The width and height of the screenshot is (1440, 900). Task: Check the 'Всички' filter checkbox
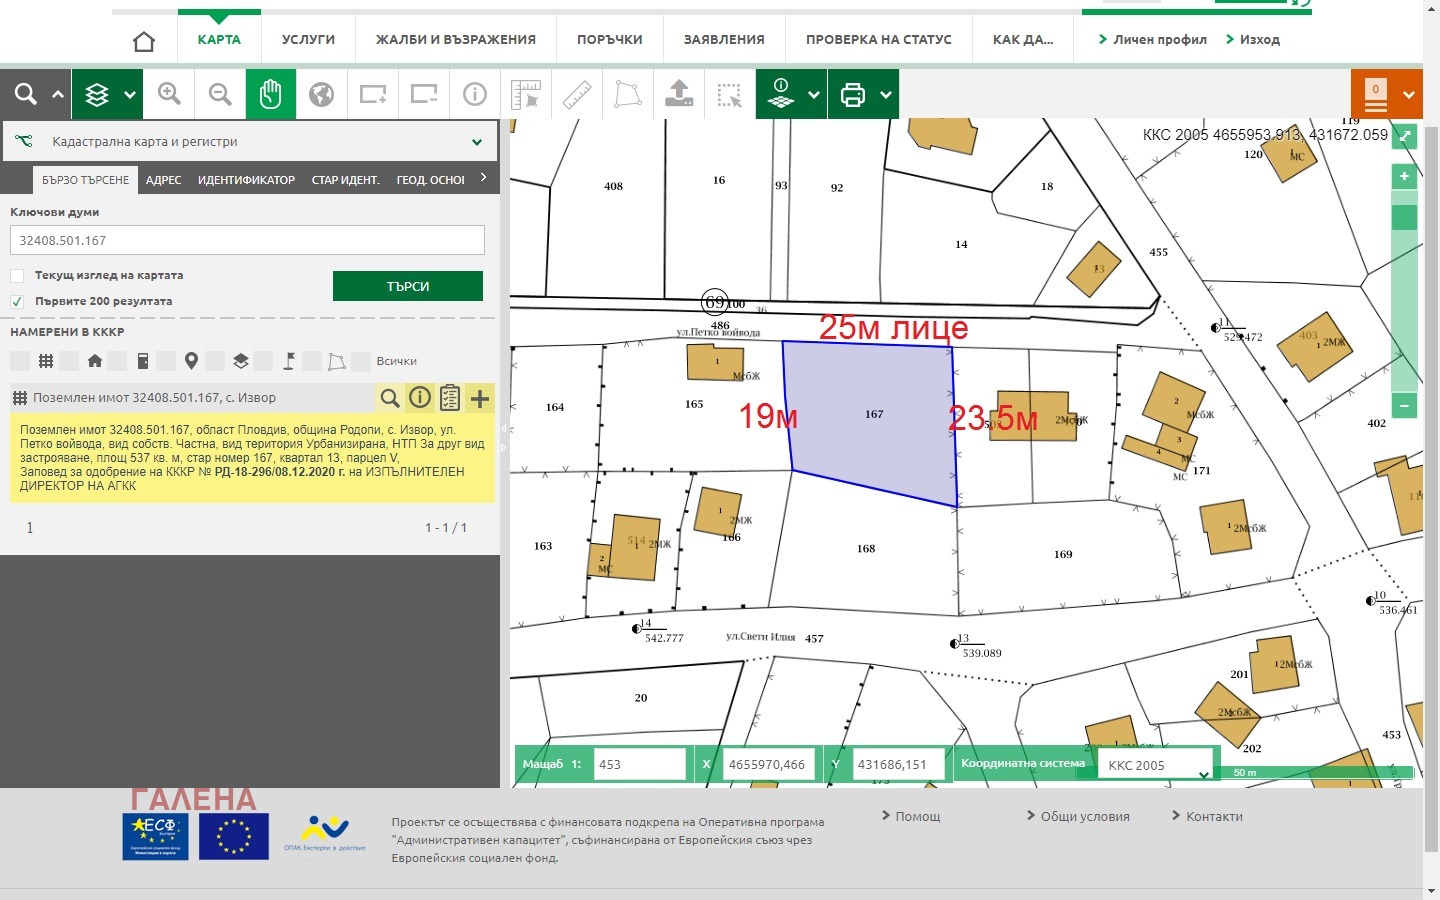360,361
